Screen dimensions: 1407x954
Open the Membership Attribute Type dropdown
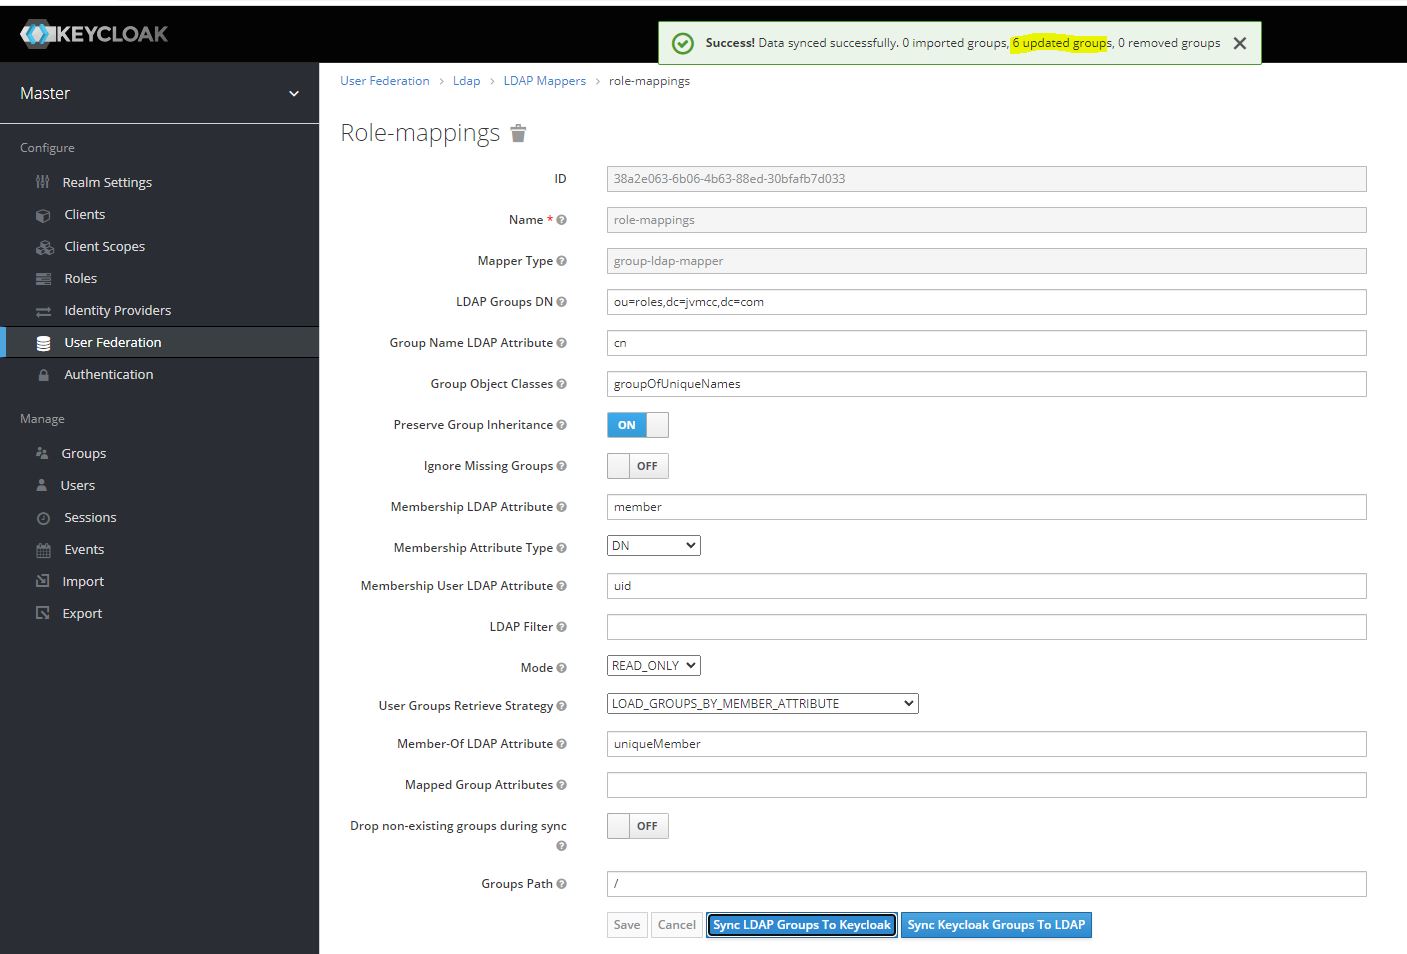[653, 546]
